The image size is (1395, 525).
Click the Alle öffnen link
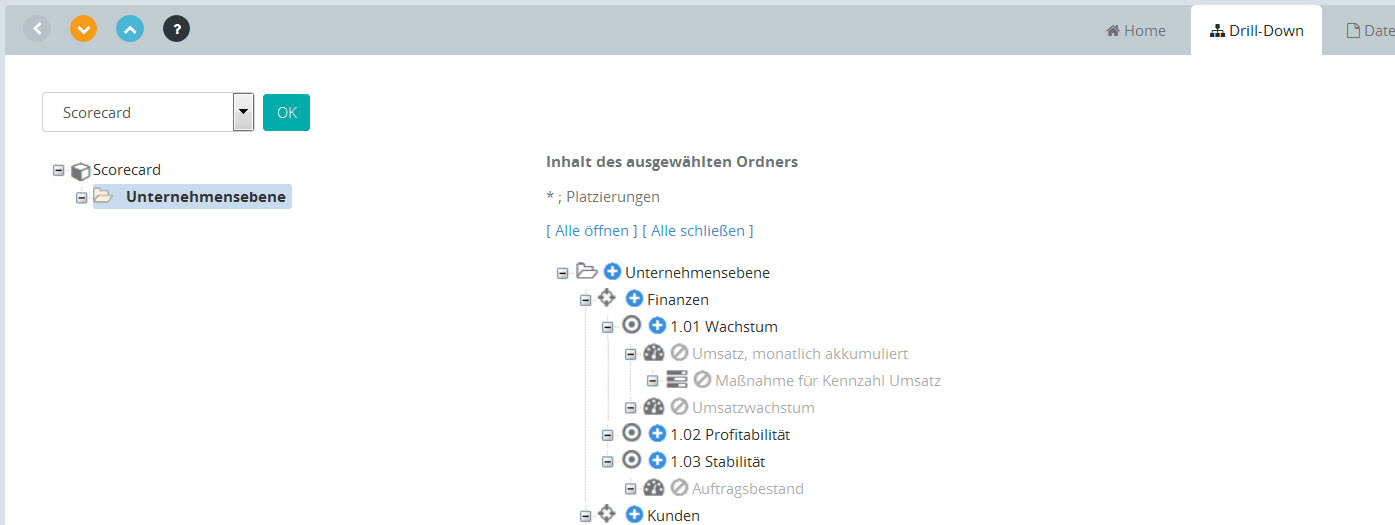[591, 231]
